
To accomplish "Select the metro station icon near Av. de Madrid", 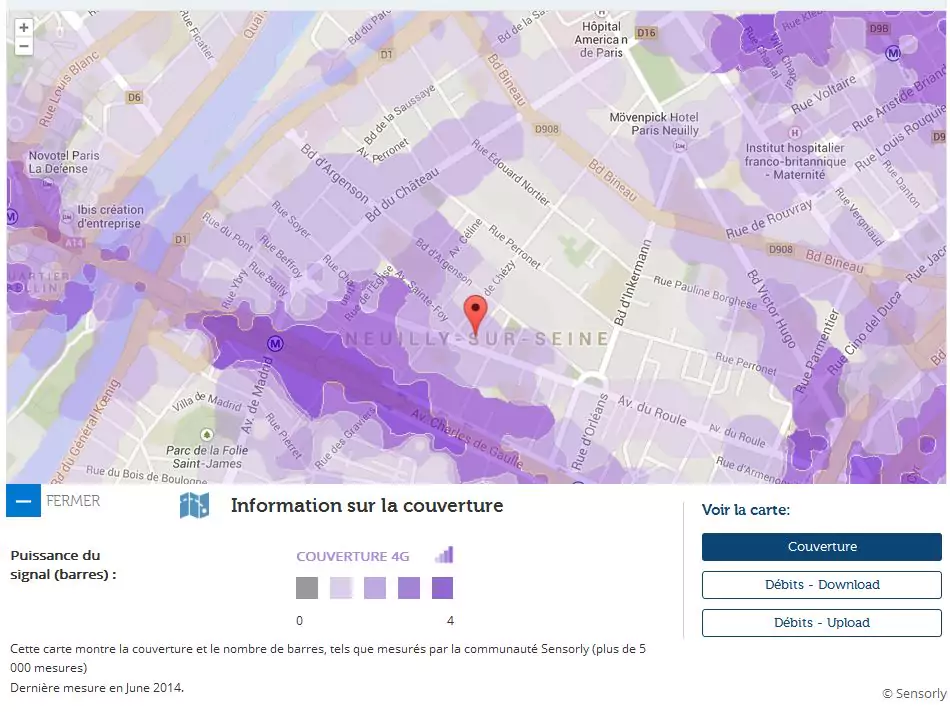I will tap(273, 343).
